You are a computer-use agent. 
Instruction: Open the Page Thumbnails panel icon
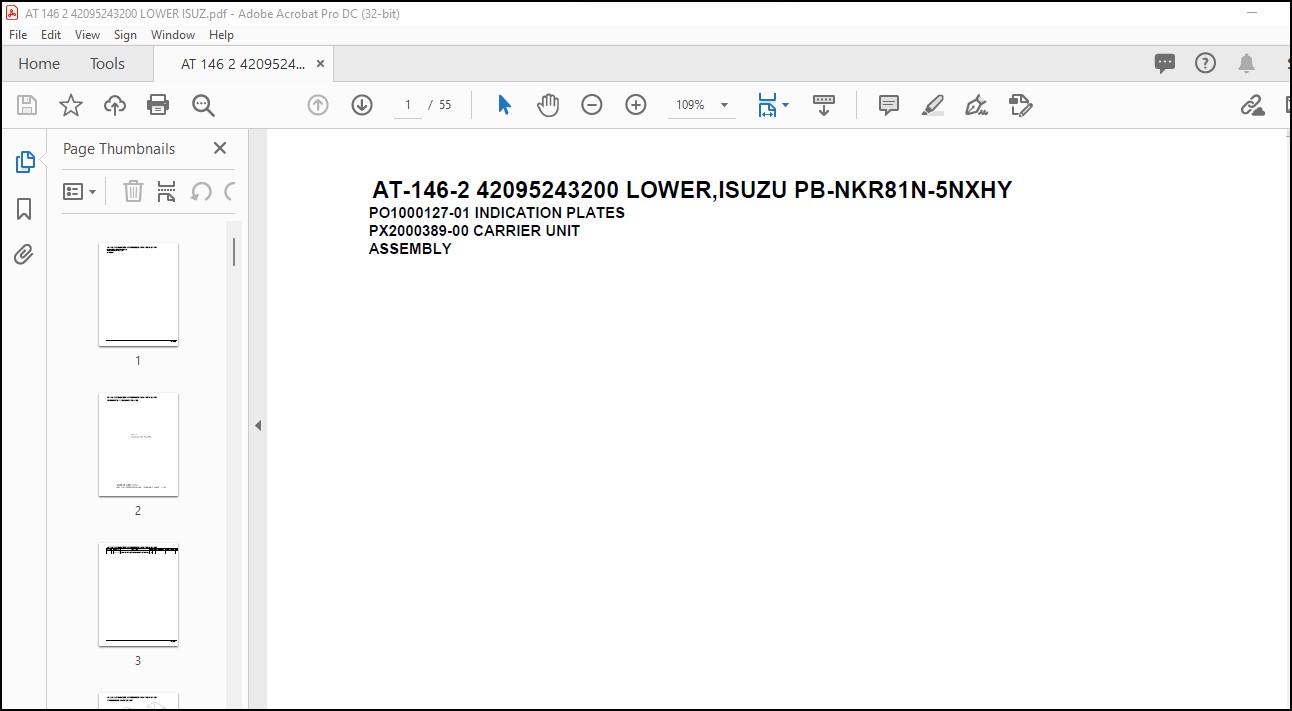pos(25,162)
